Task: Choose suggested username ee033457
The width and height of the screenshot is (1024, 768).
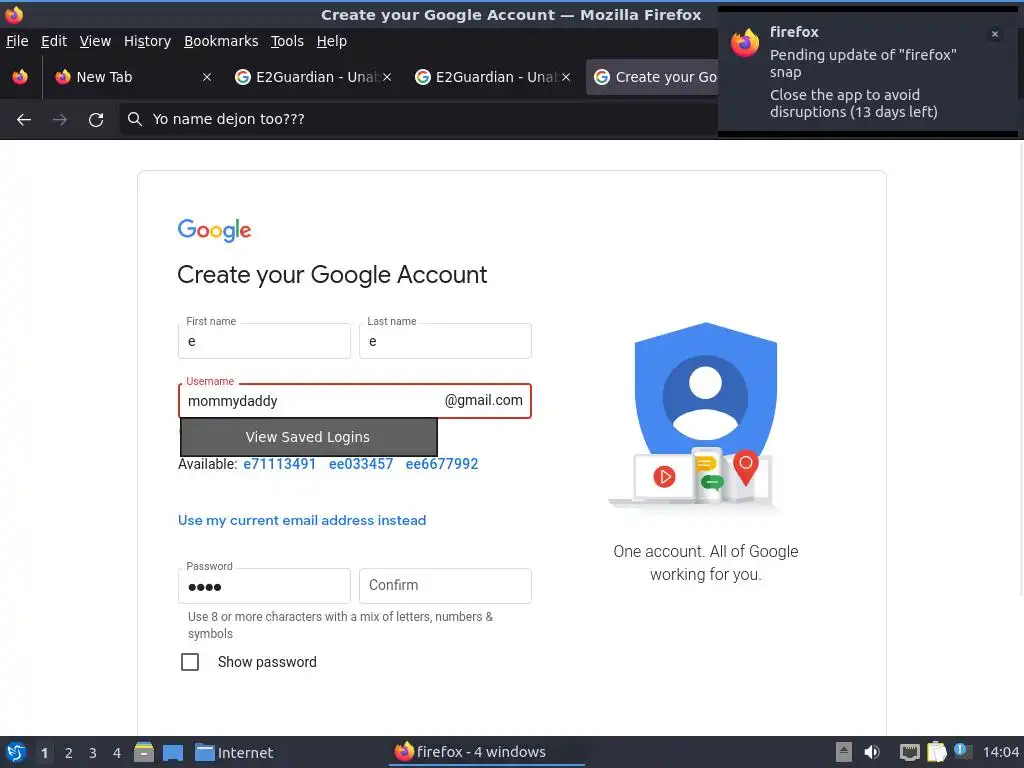Action: click(360, 464)
